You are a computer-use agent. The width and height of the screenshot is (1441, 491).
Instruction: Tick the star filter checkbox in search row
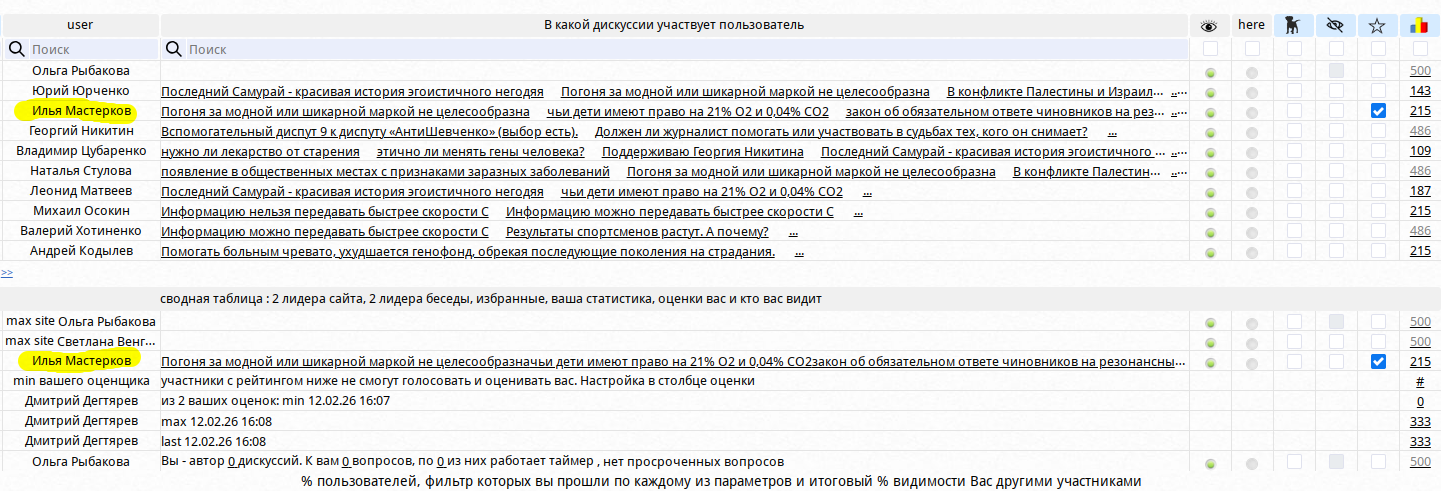click(x=1379, y=49)
